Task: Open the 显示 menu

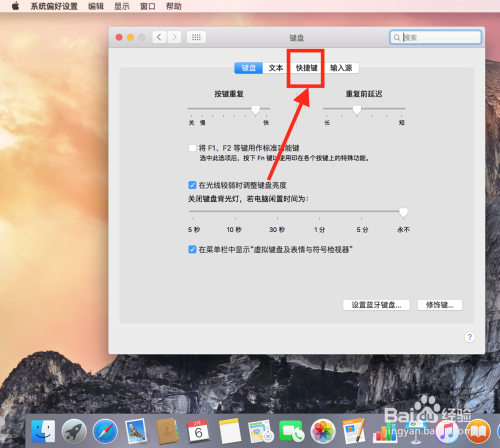Action: (x=122, y=6)
